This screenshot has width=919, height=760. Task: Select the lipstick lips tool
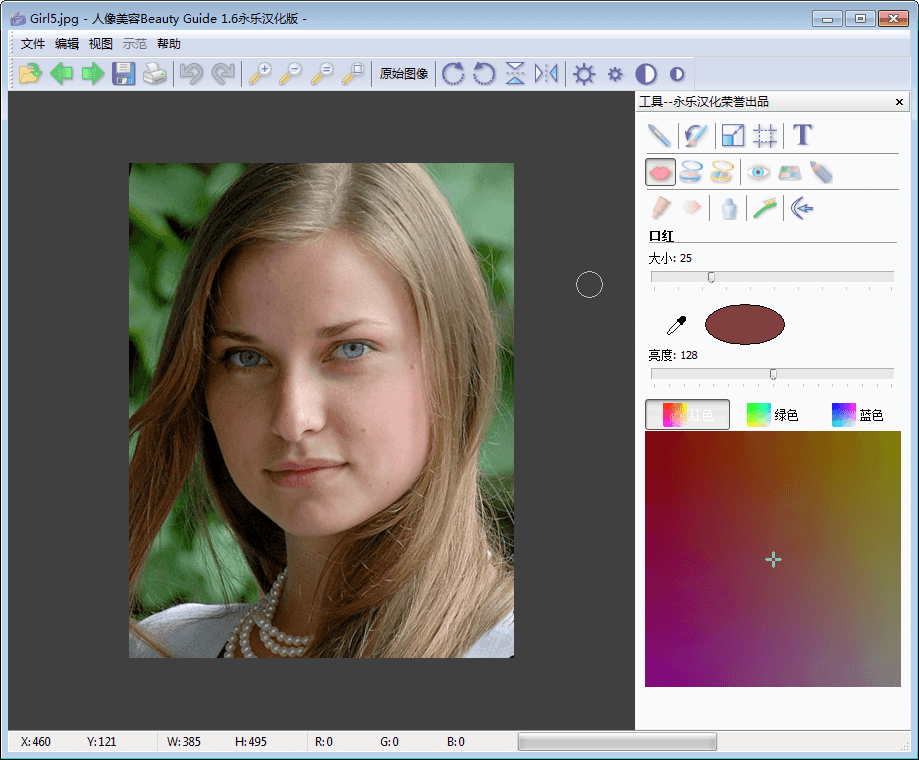click(x=661, y=172)
